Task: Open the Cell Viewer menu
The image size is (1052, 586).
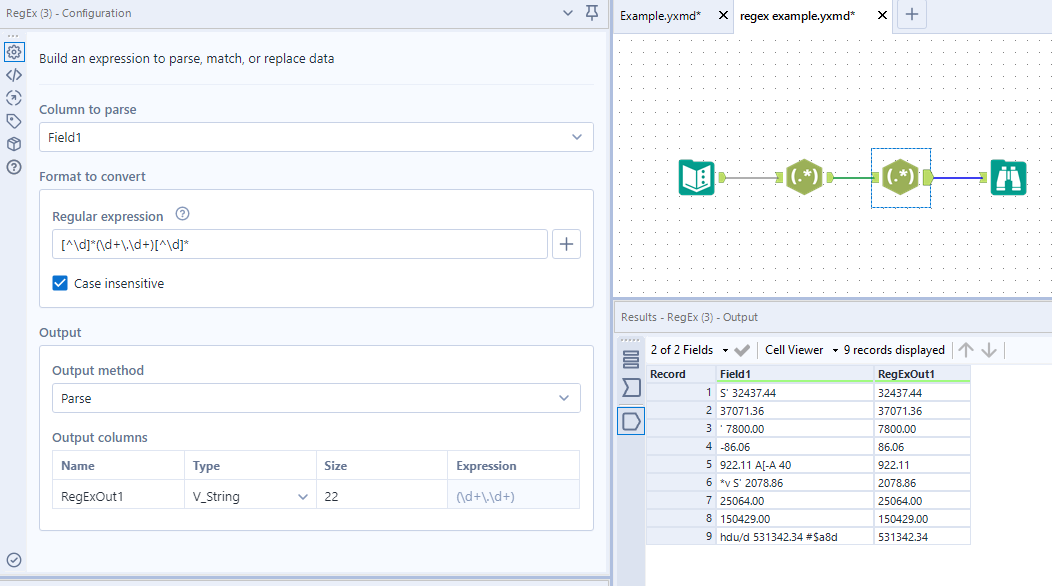Action: coord(801,350)
